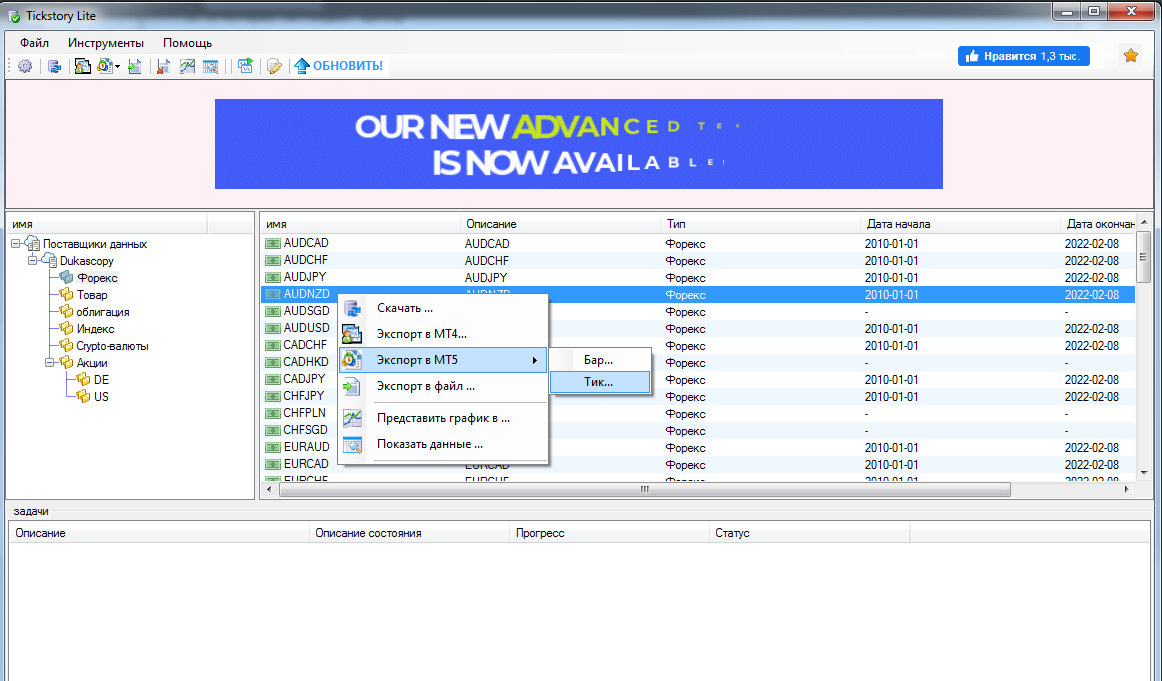Select Товар folder in the tree
The height and width of the screenshot is (681, 1162).
pyautogui.click(x=92, y=295)
